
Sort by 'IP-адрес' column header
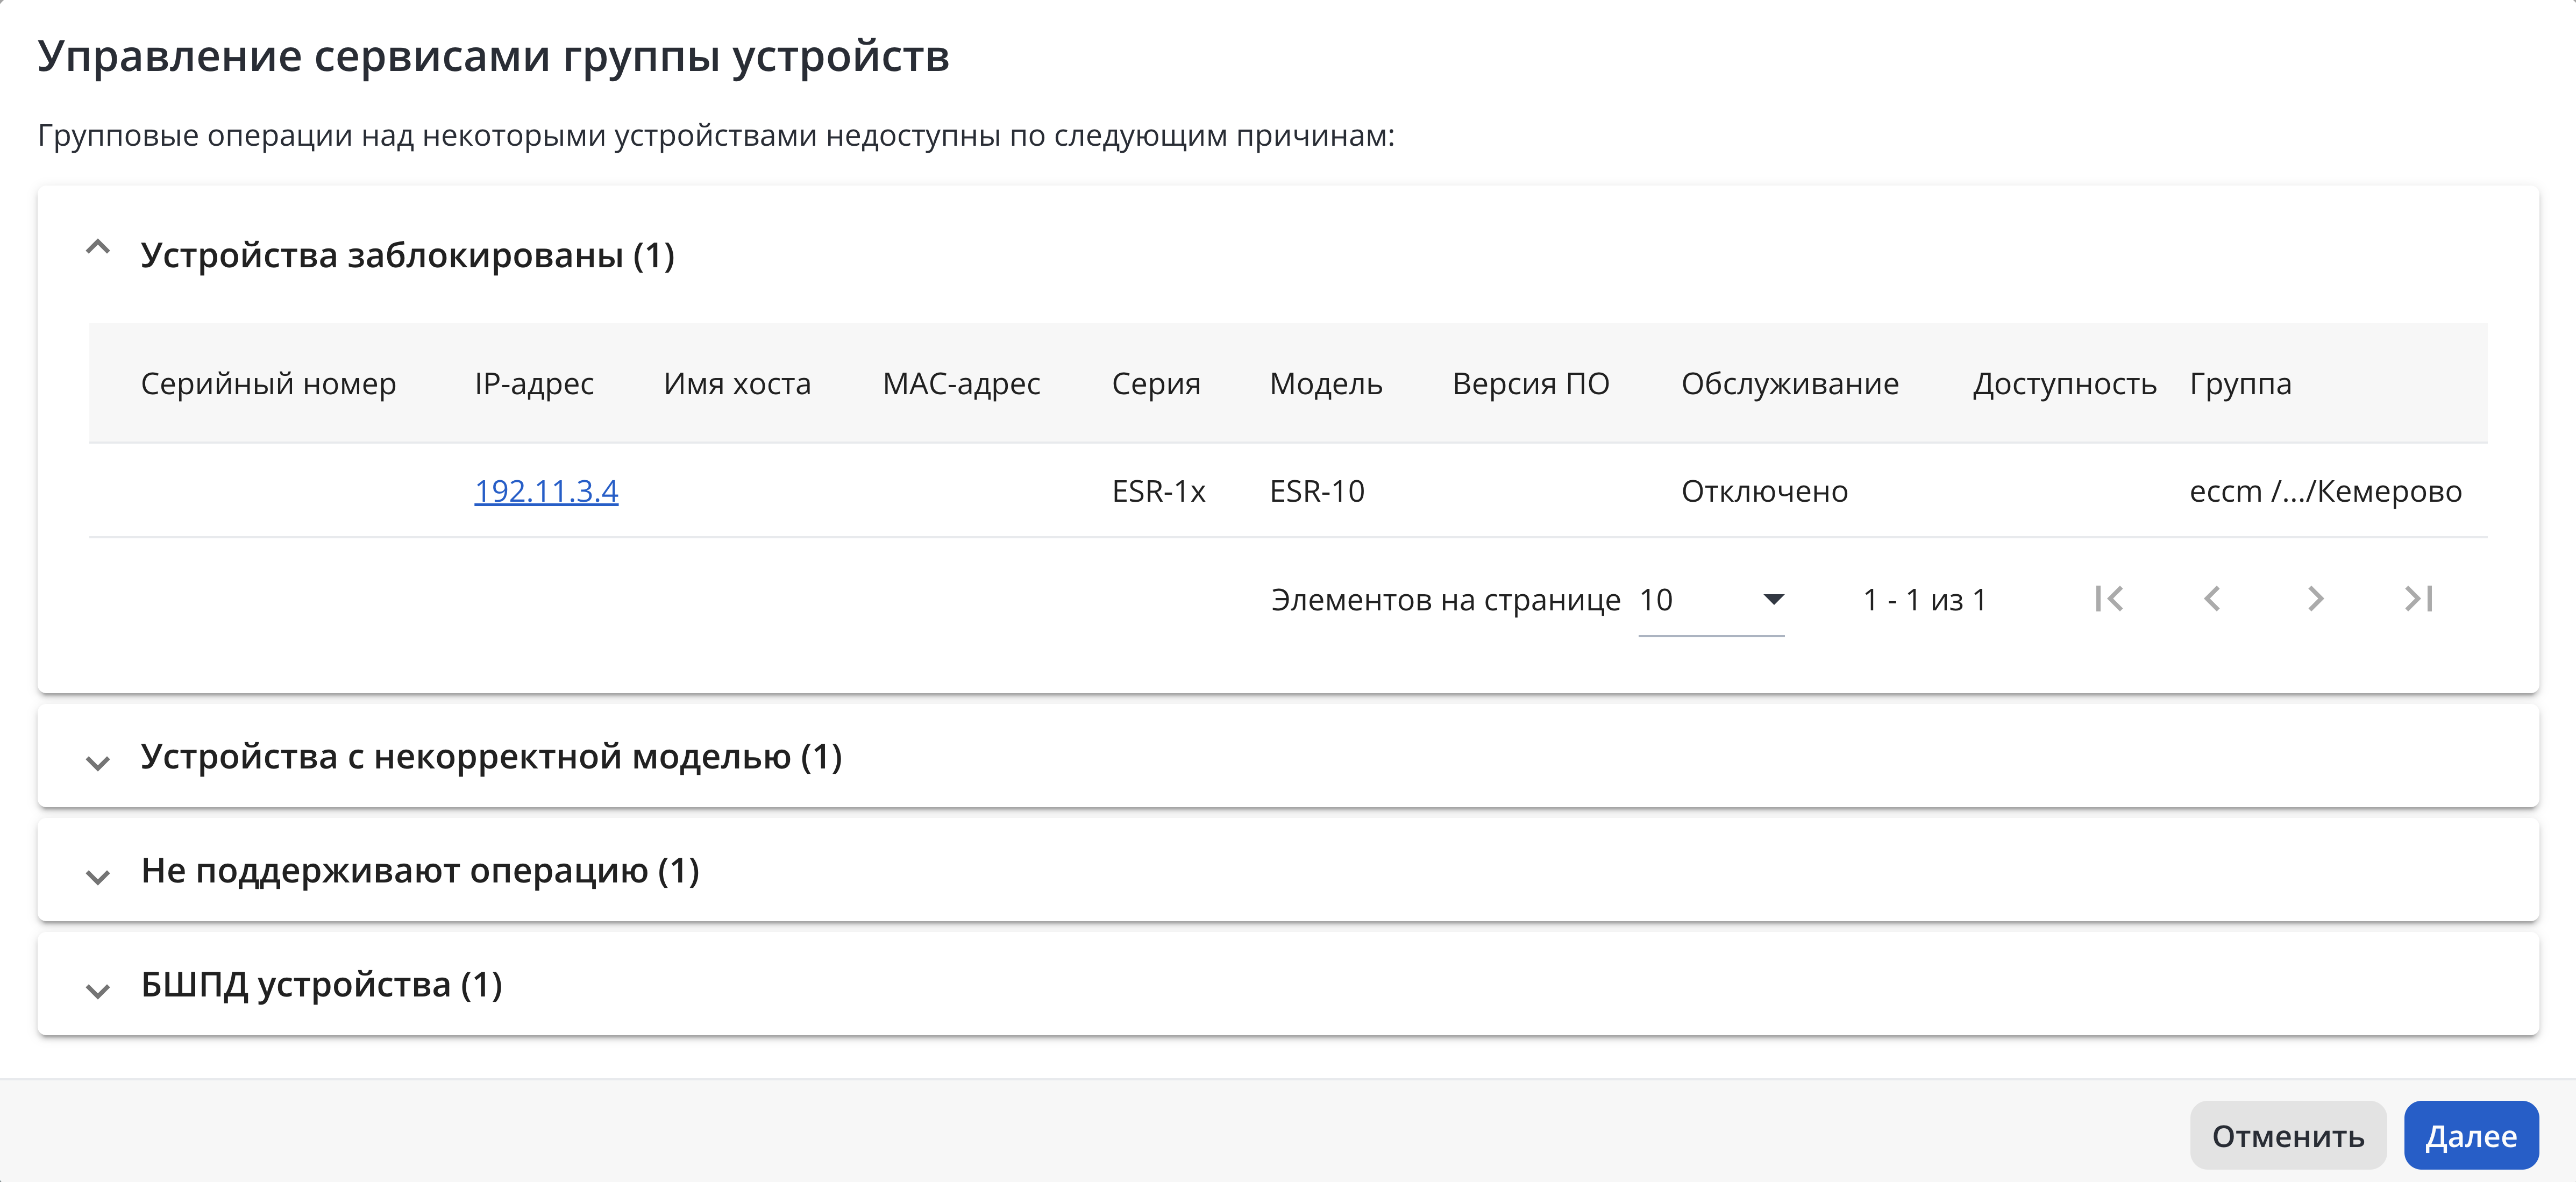[534, 384]
